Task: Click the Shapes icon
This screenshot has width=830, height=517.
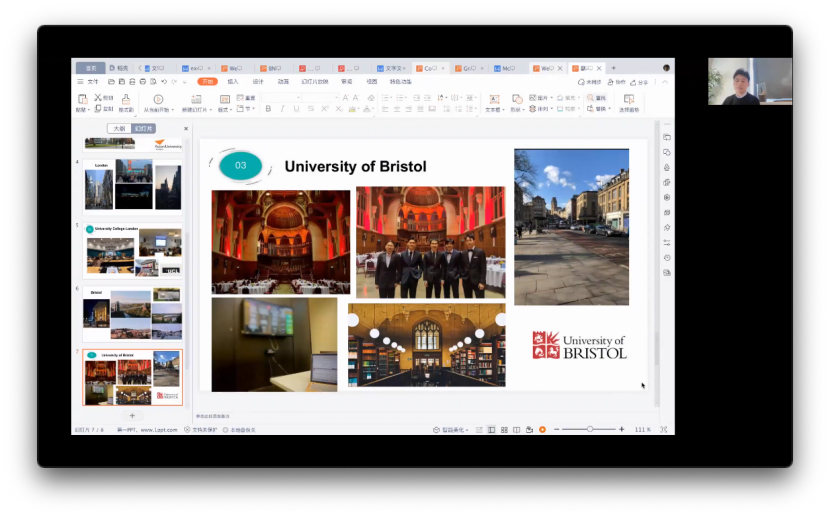Action: click(517, 99)
